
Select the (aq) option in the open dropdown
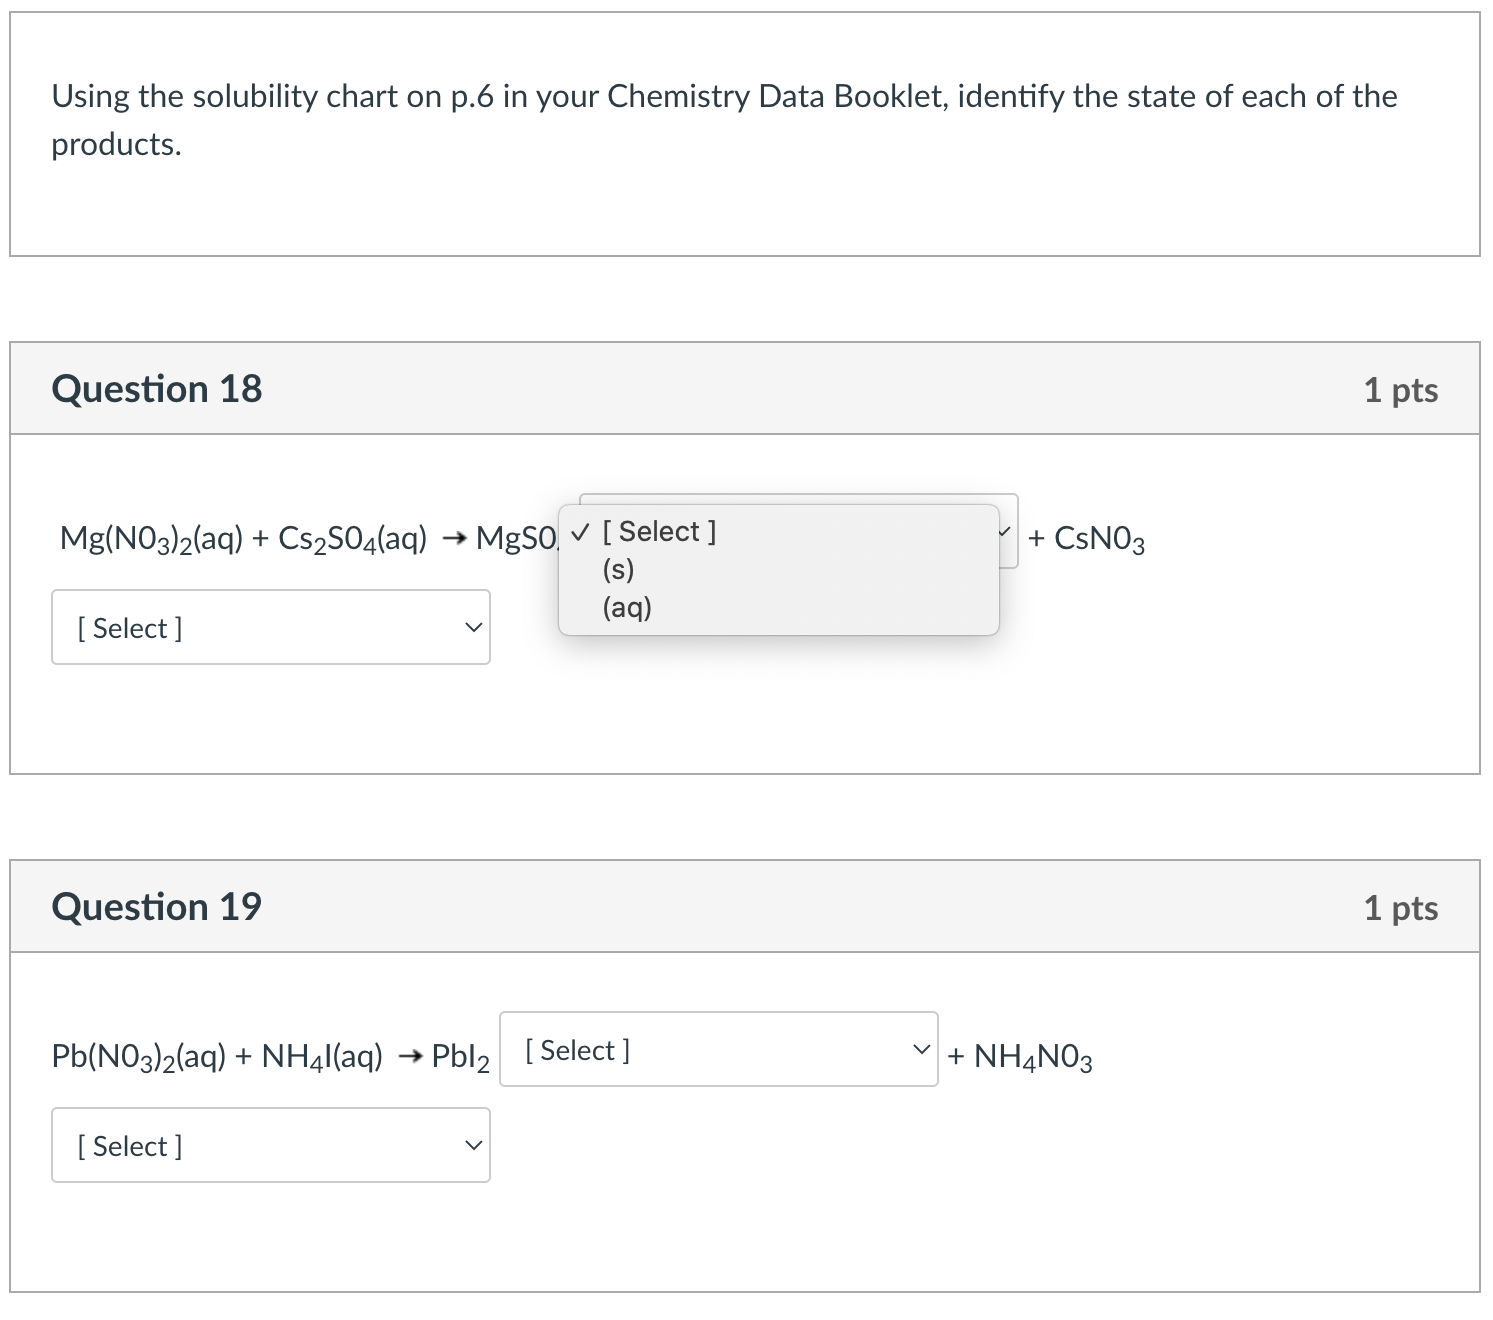pos(625,607)
